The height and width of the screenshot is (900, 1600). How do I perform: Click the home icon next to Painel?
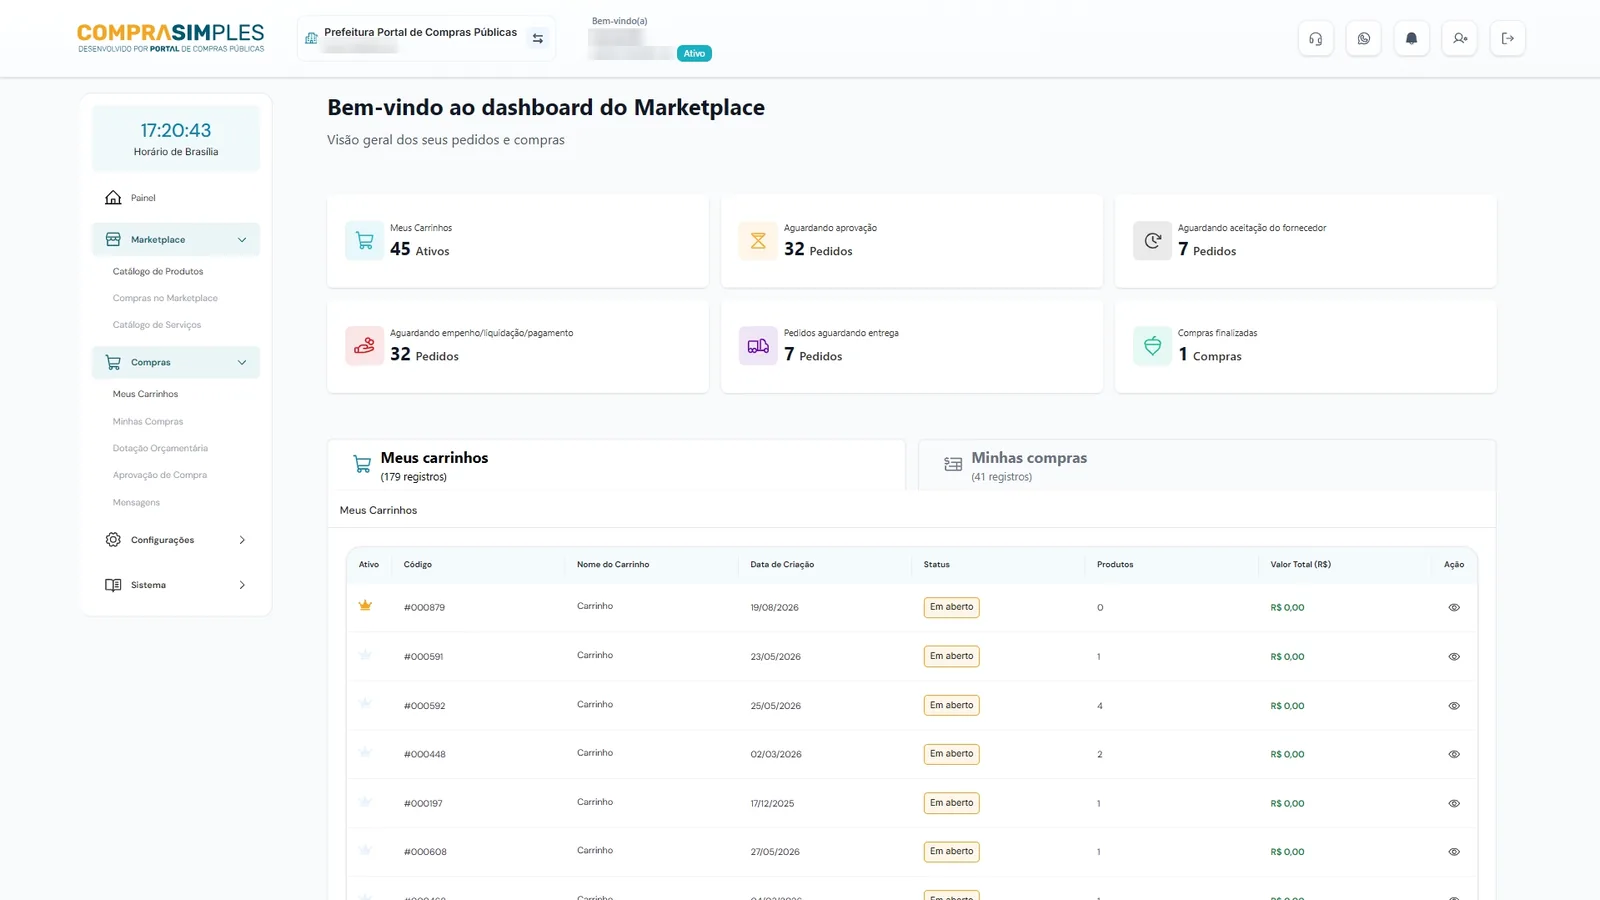[x=113, y=198]
